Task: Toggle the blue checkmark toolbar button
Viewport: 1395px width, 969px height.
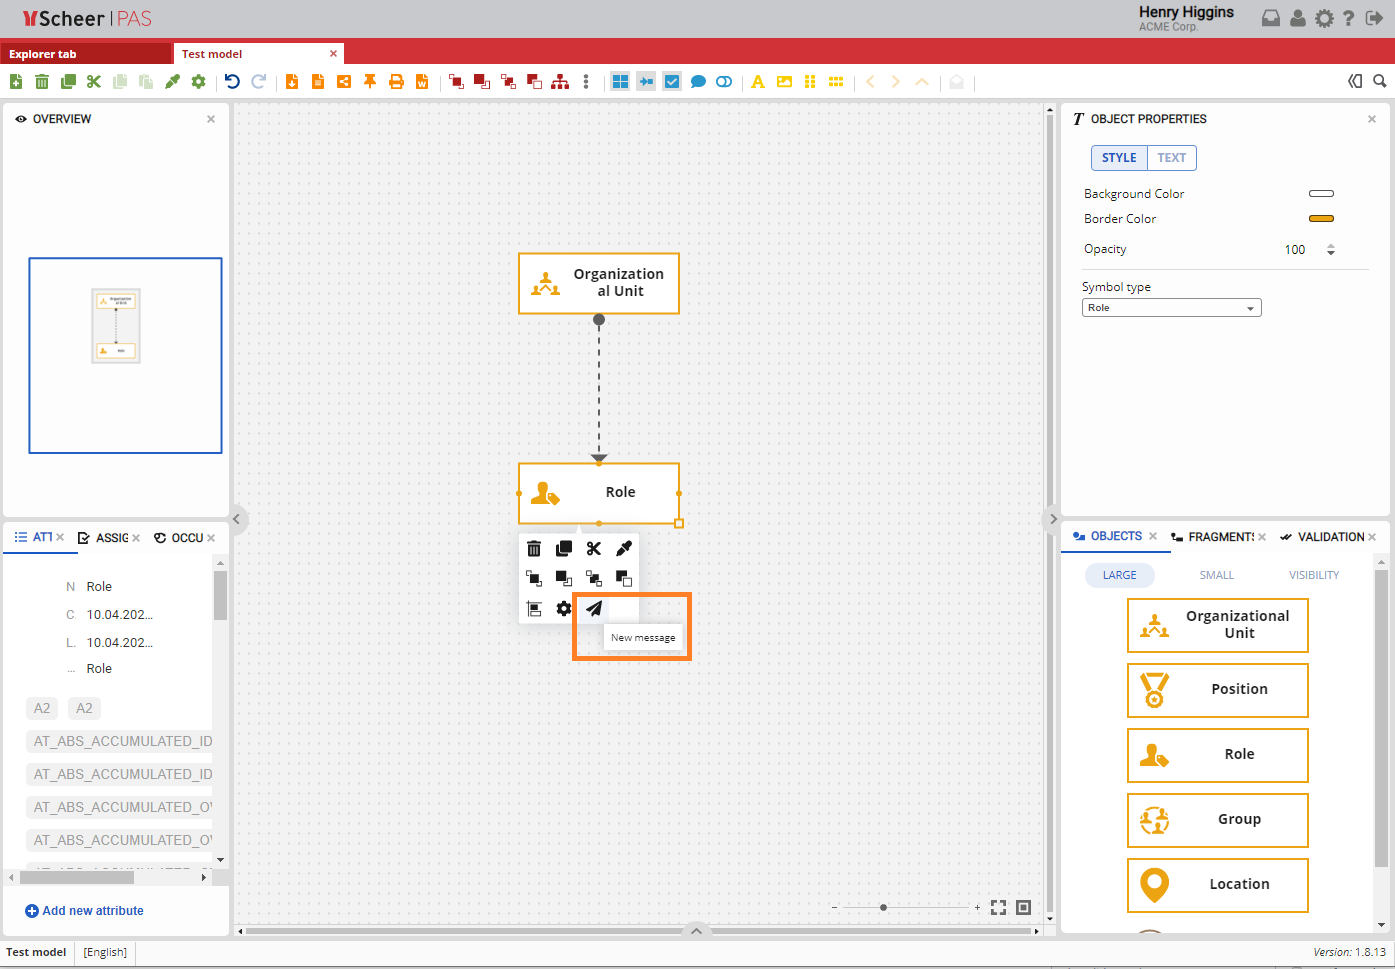Action: click(x=672, y=82)
